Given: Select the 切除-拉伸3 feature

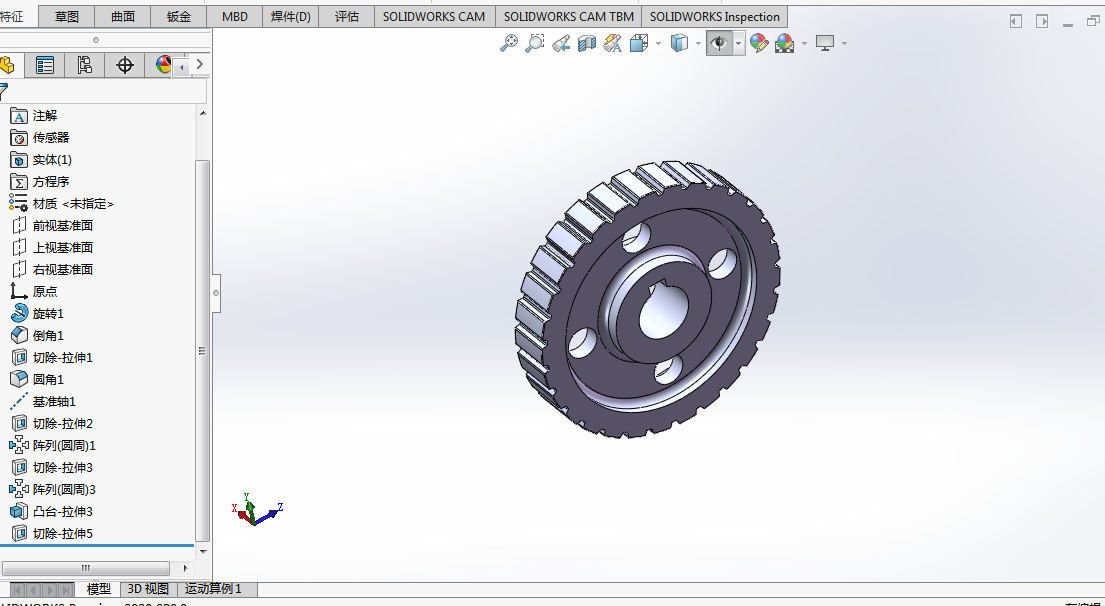Looking at the screenshot, I should point(52,467).
